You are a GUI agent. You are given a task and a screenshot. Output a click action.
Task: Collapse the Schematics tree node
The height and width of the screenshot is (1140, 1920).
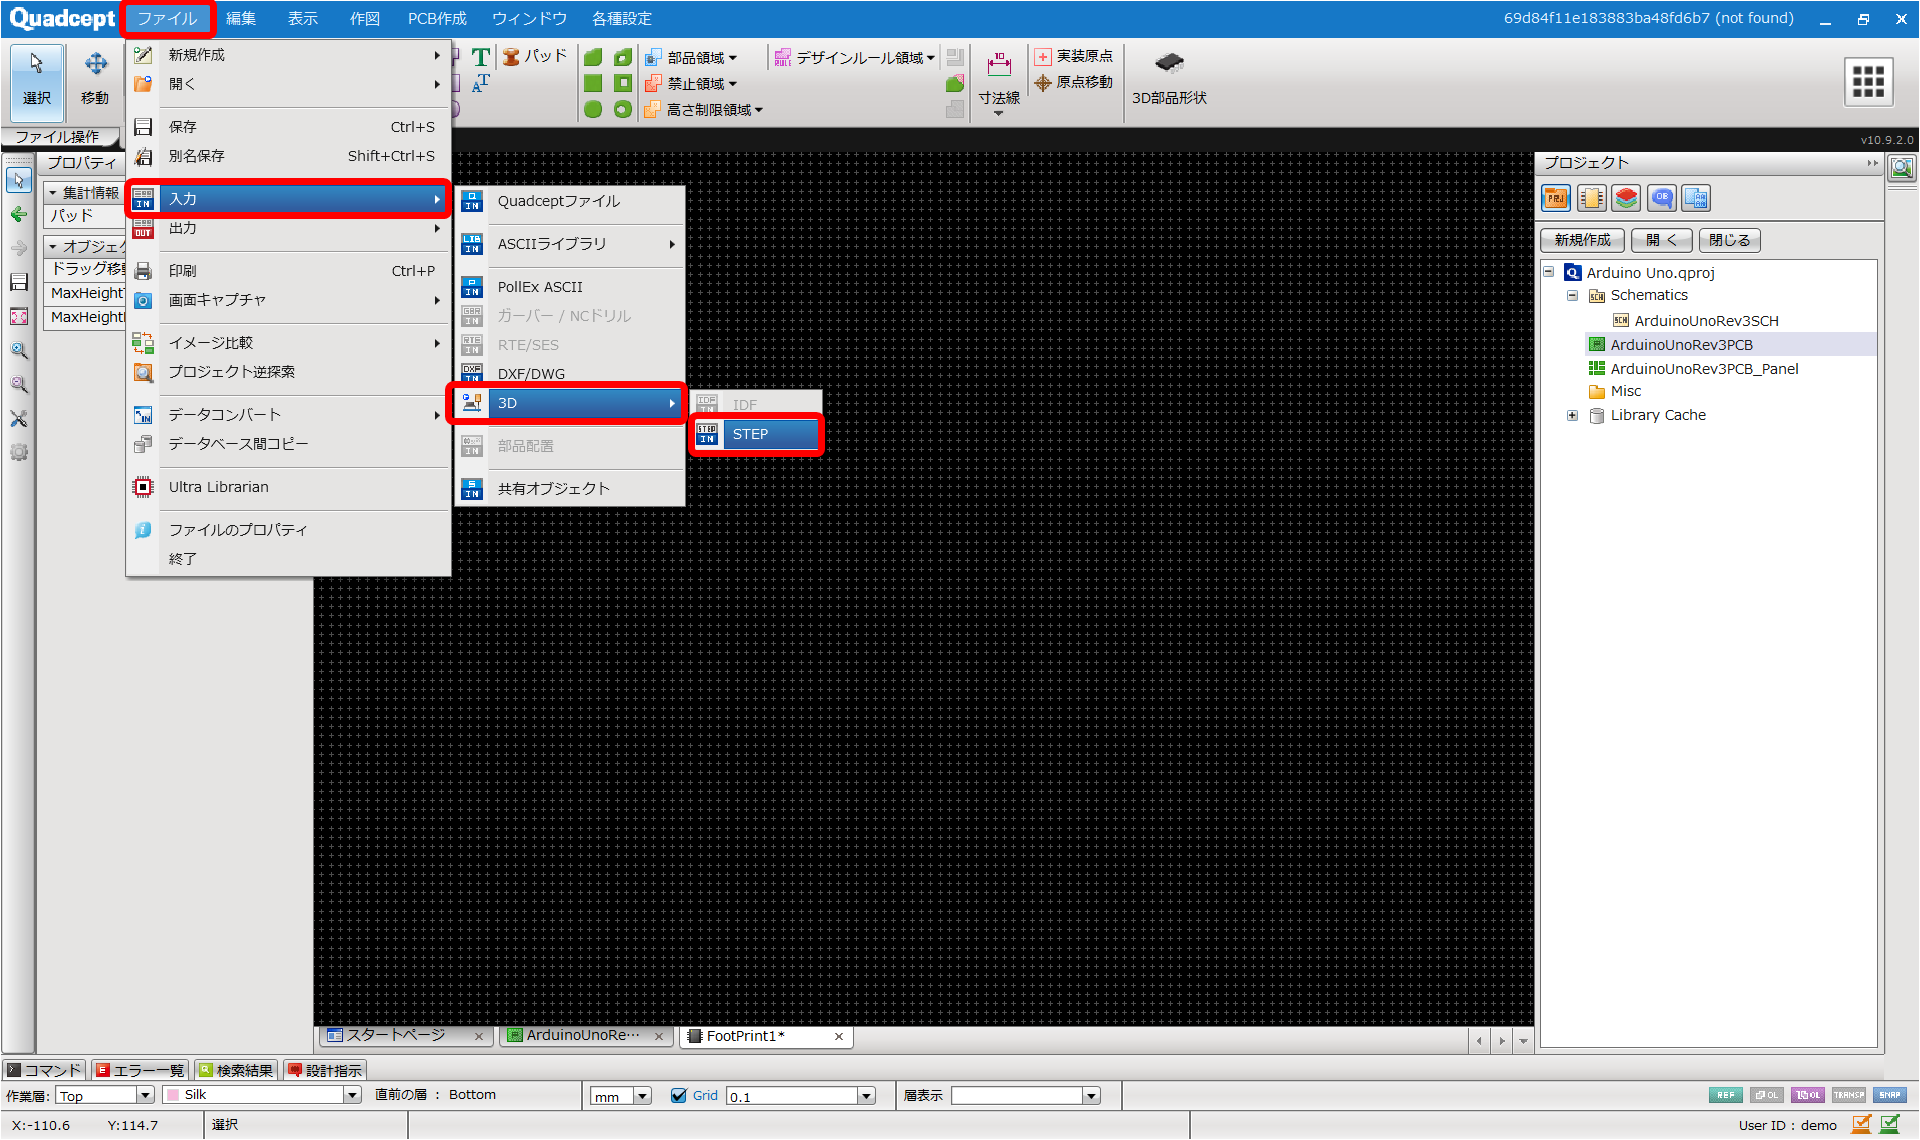[1572, 296]
